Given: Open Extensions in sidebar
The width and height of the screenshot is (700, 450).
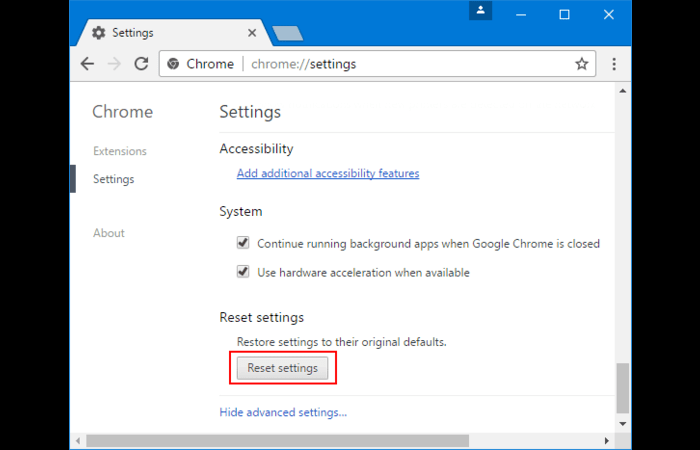Looking at the screenshot, I should click(120, 151).
